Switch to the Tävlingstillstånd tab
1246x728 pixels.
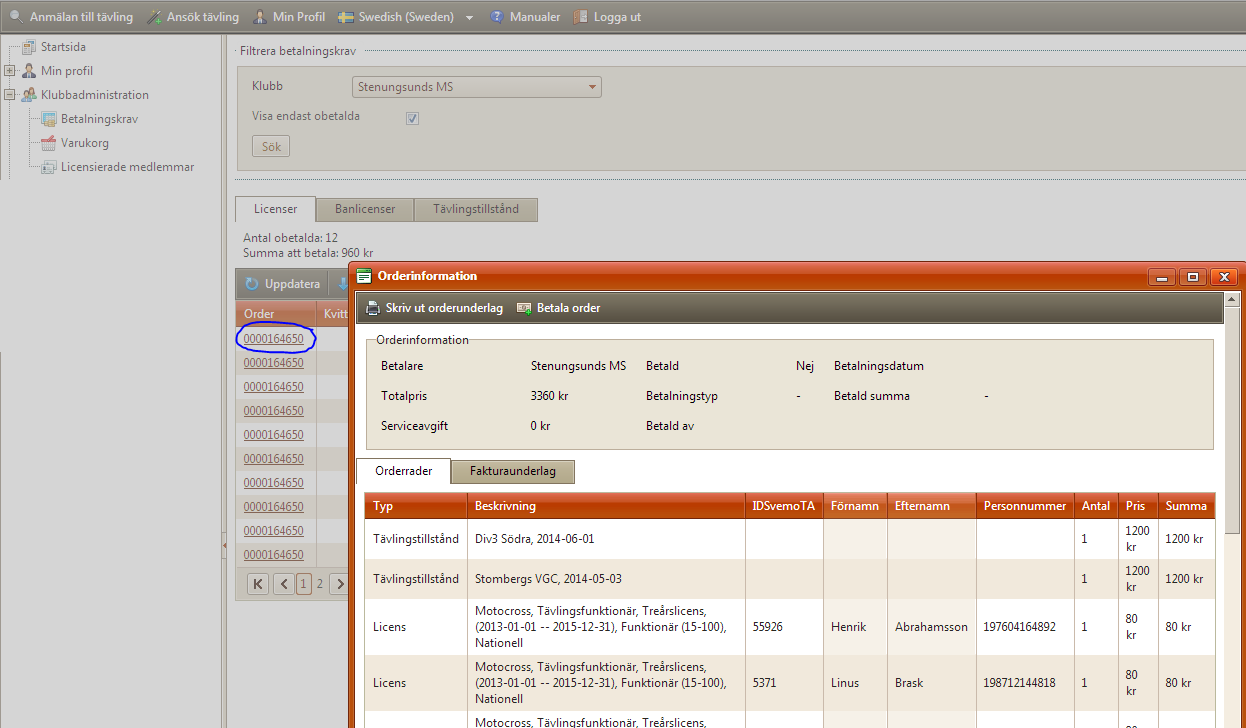476,209
